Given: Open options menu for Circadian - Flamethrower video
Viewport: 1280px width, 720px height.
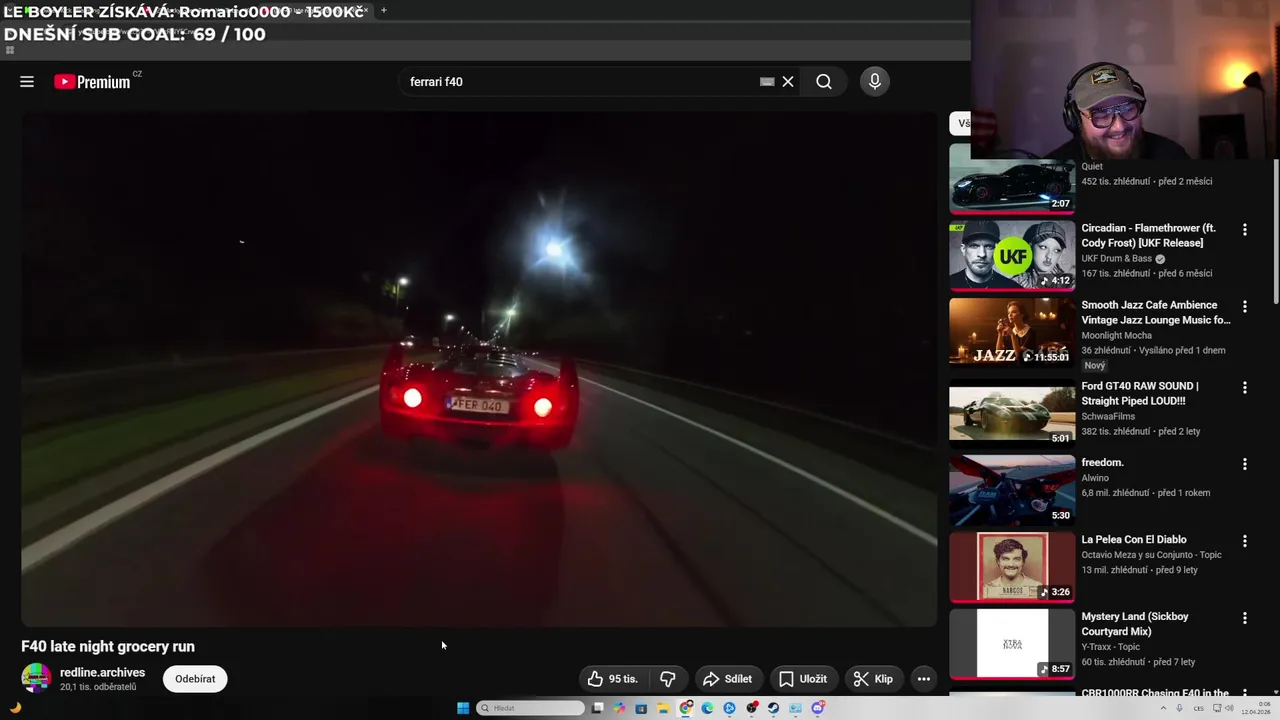Looking at the screenshot, I should [1245, 230].
